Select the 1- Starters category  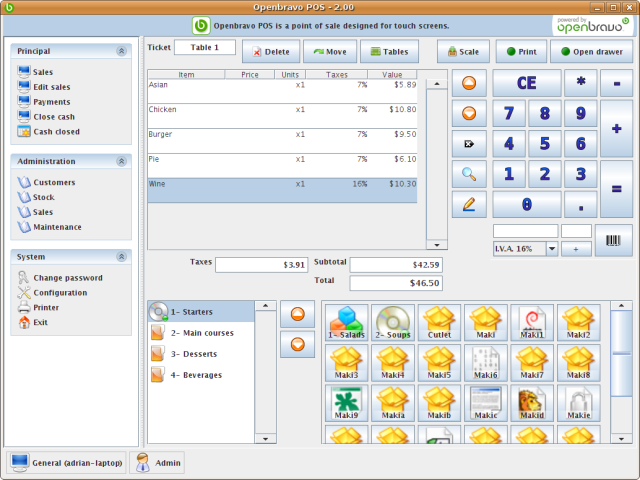click(201, 312)
